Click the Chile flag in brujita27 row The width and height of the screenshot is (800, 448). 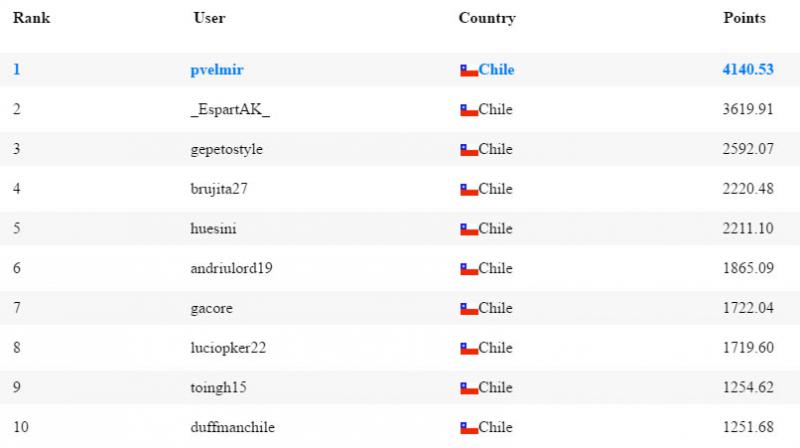(469, 190)
